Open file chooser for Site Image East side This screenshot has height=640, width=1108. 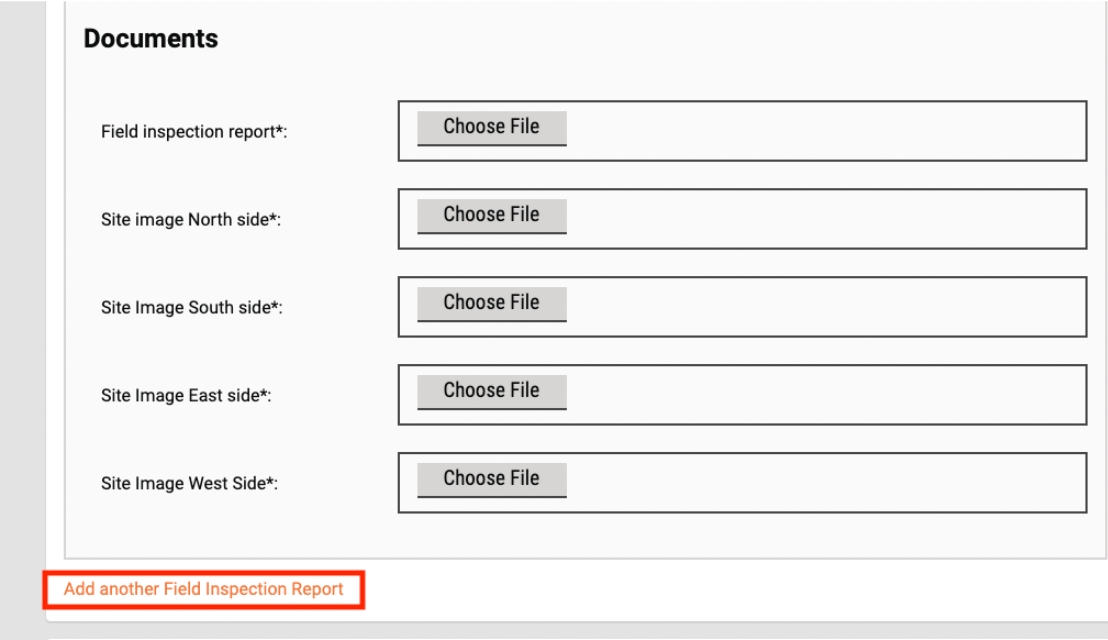(x=491, y=392)
